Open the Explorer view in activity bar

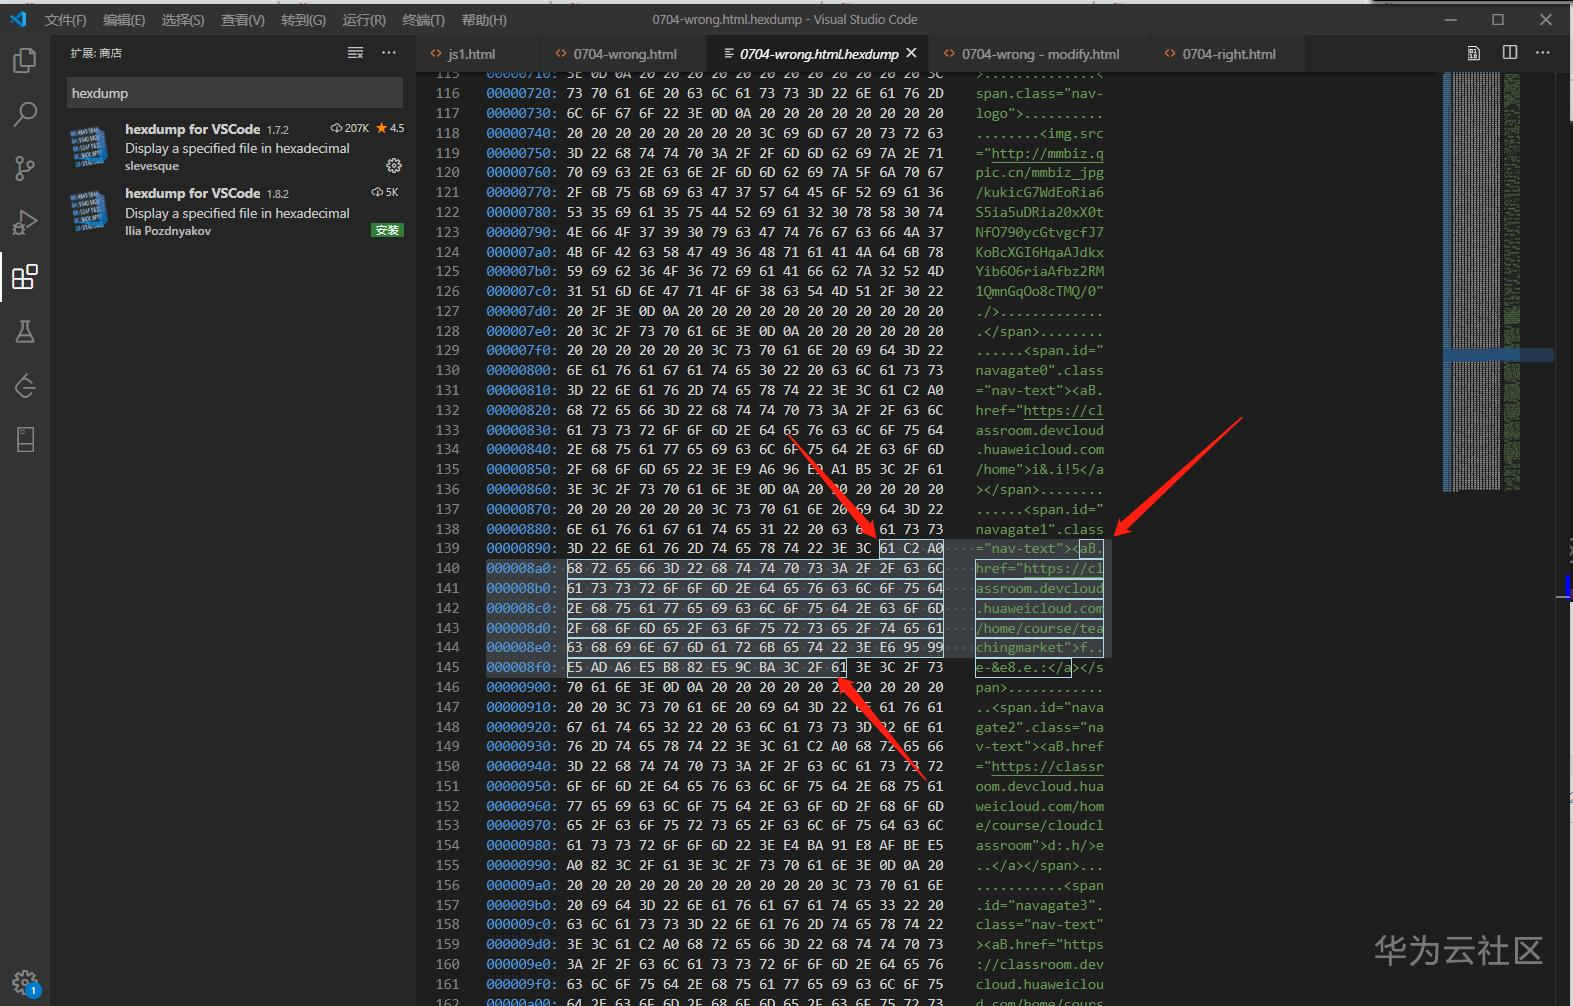(24, 60)
